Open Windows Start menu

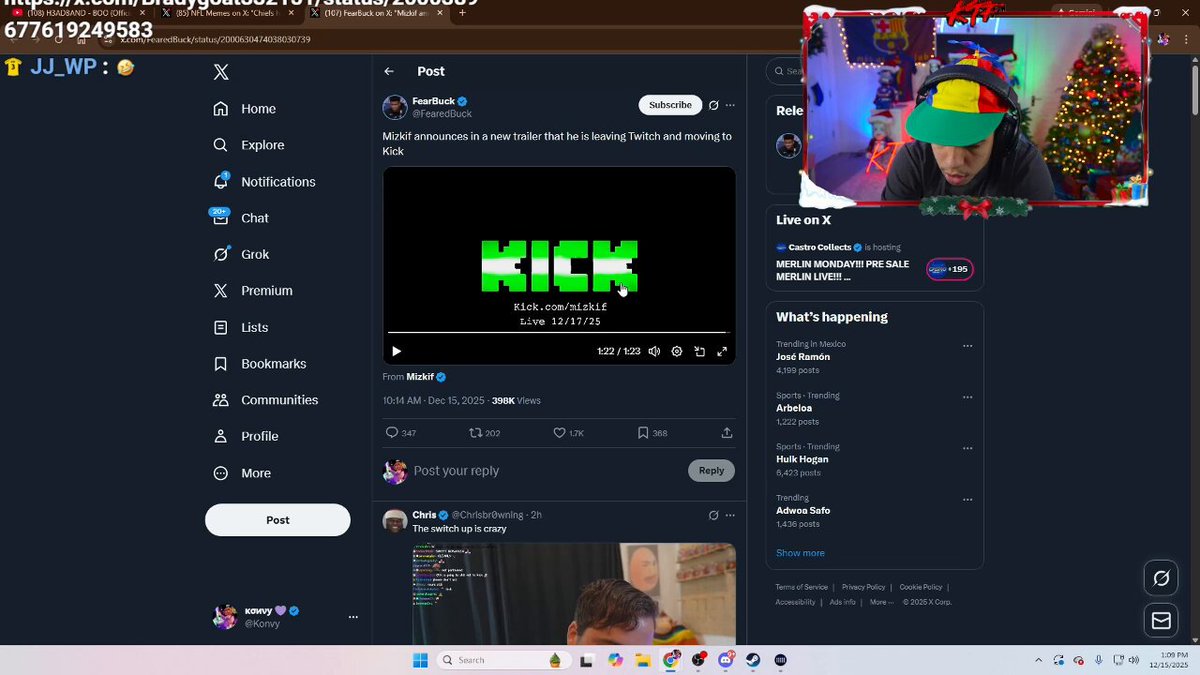click(420, 660)
